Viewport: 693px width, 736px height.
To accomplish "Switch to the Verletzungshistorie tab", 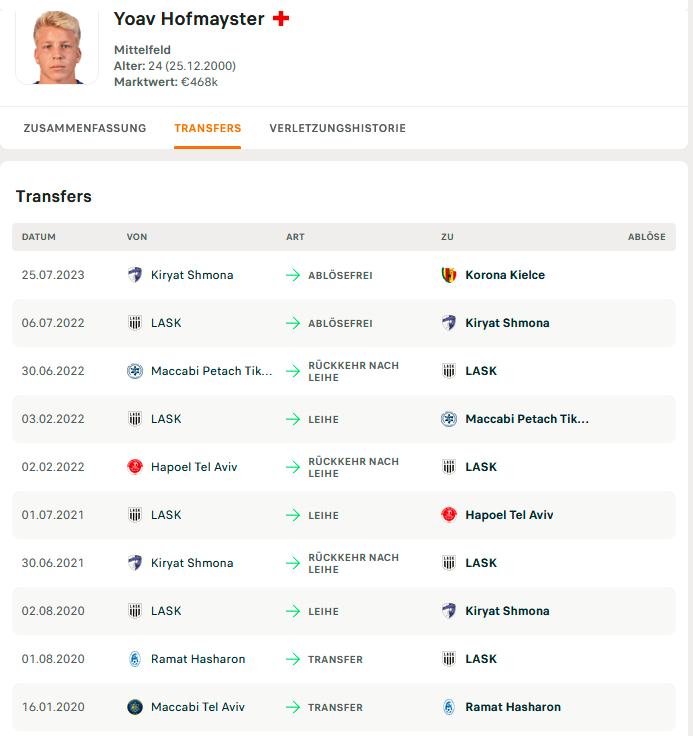I will 337,128.
